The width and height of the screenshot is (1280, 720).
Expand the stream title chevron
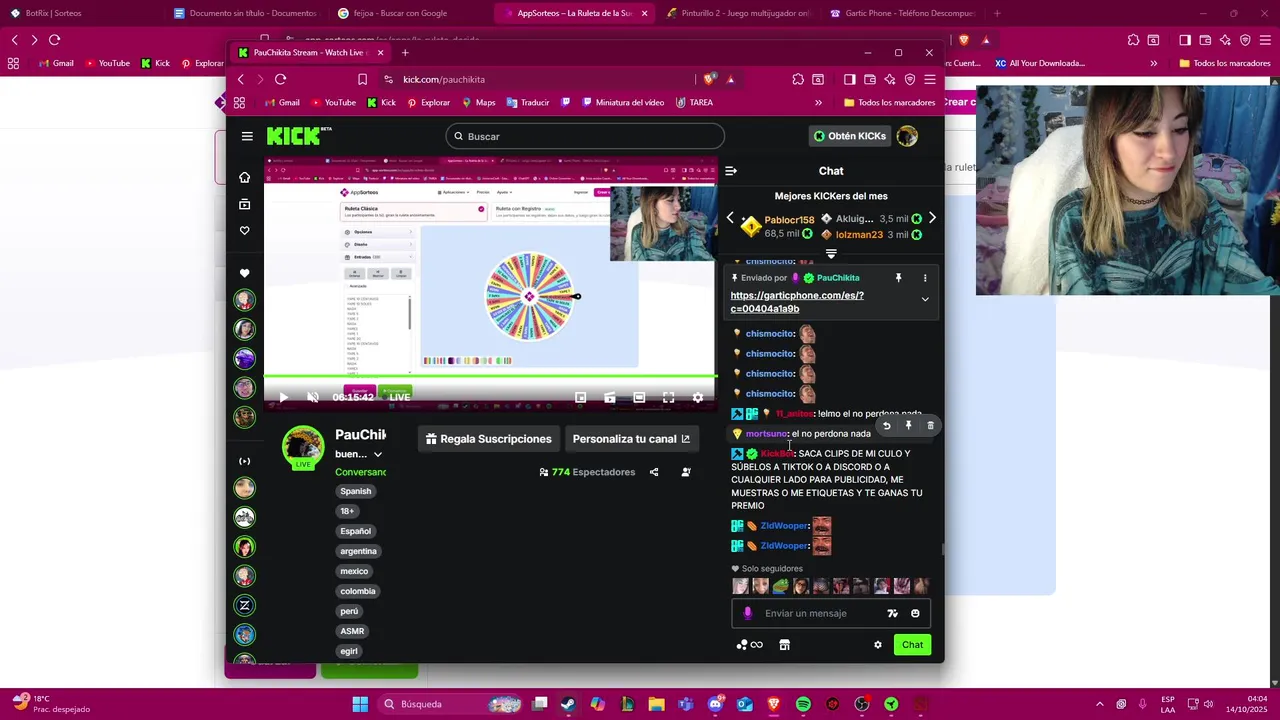click(377, 455)
